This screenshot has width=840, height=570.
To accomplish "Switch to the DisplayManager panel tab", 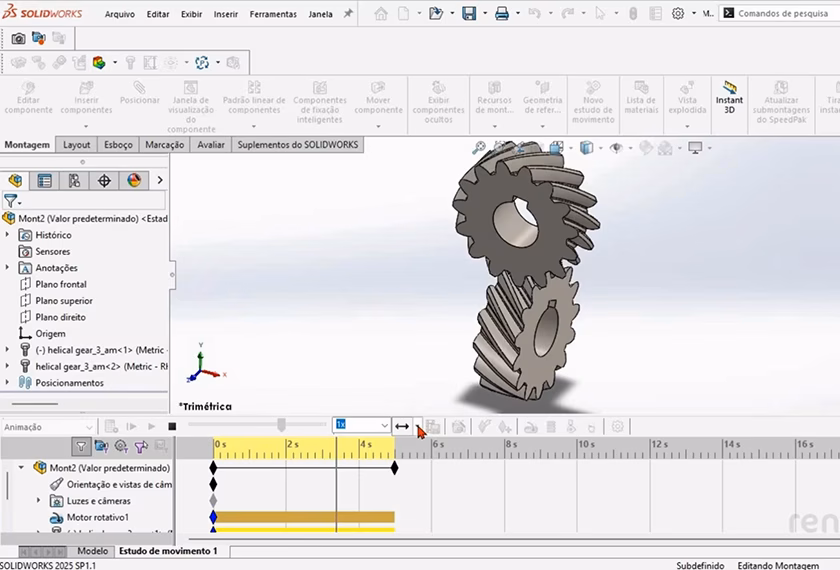I will coord(134,181).
